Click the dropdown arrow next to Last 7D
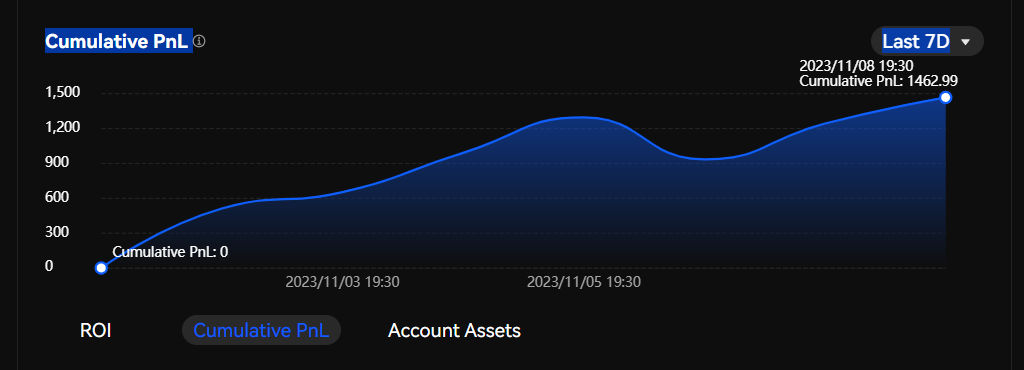Viewport: 1024px width, 370px height. tap(965, 42)
